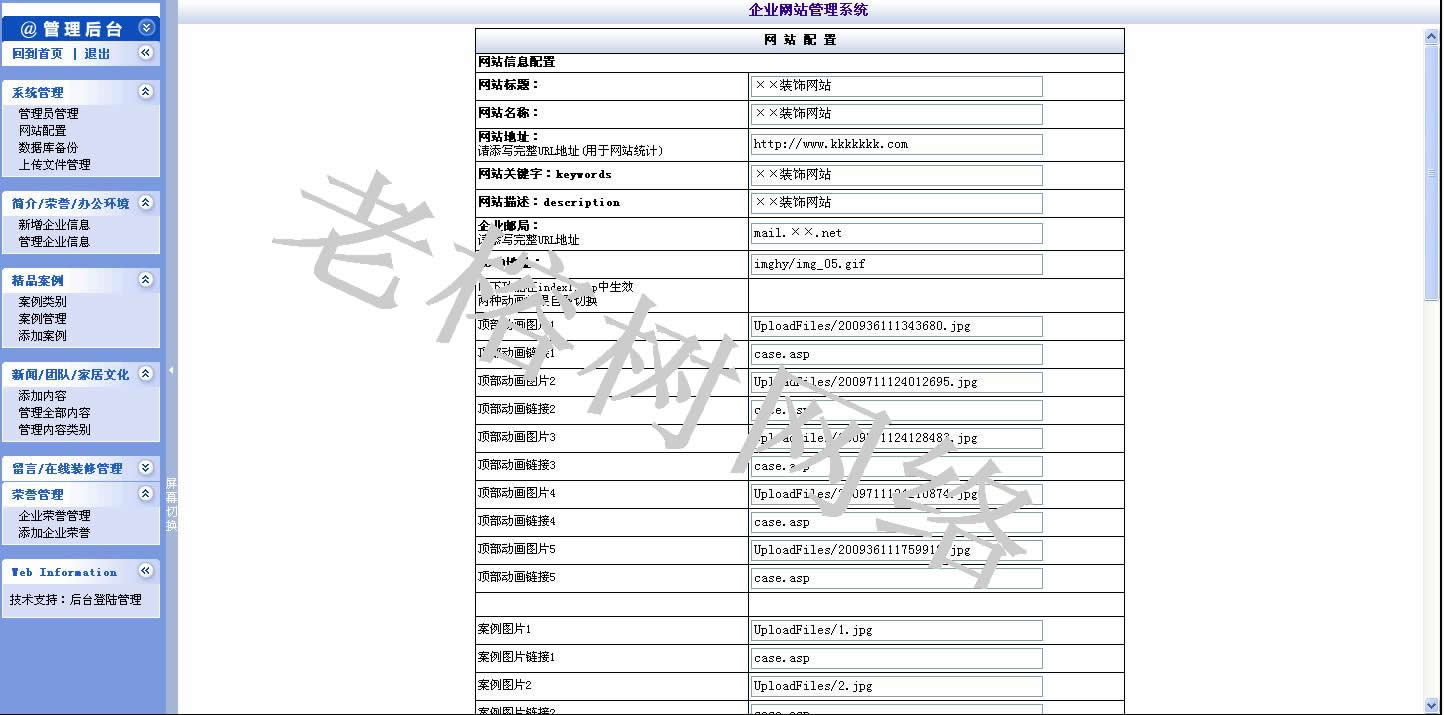Screen dimensions: 1444x715
Task: Focus the 顶部动画图片2 path field
Action: [x=896, y=382]
